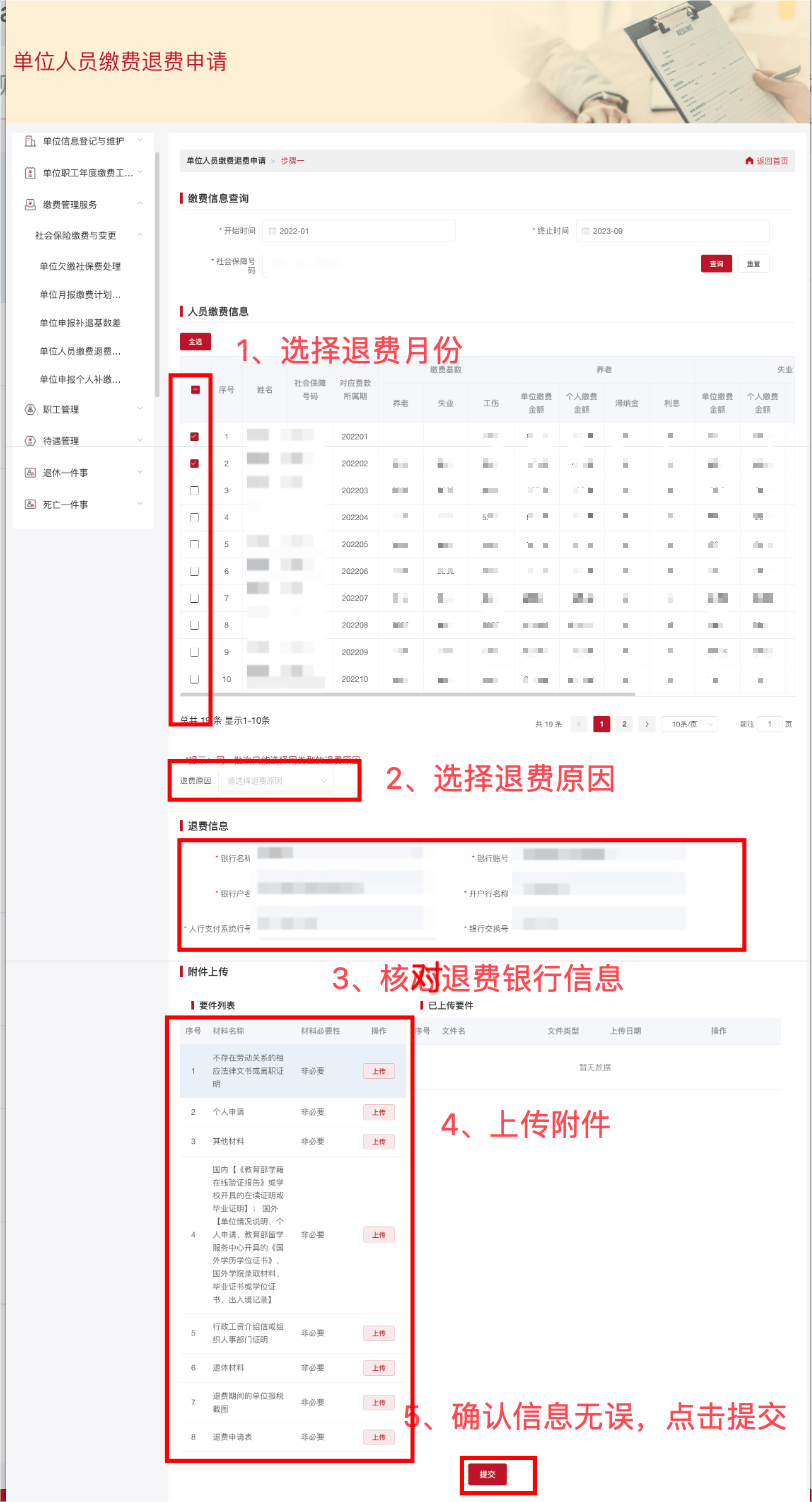
Task: Open 单位月报缴费计划 menu item
Action: pos(80,294)
